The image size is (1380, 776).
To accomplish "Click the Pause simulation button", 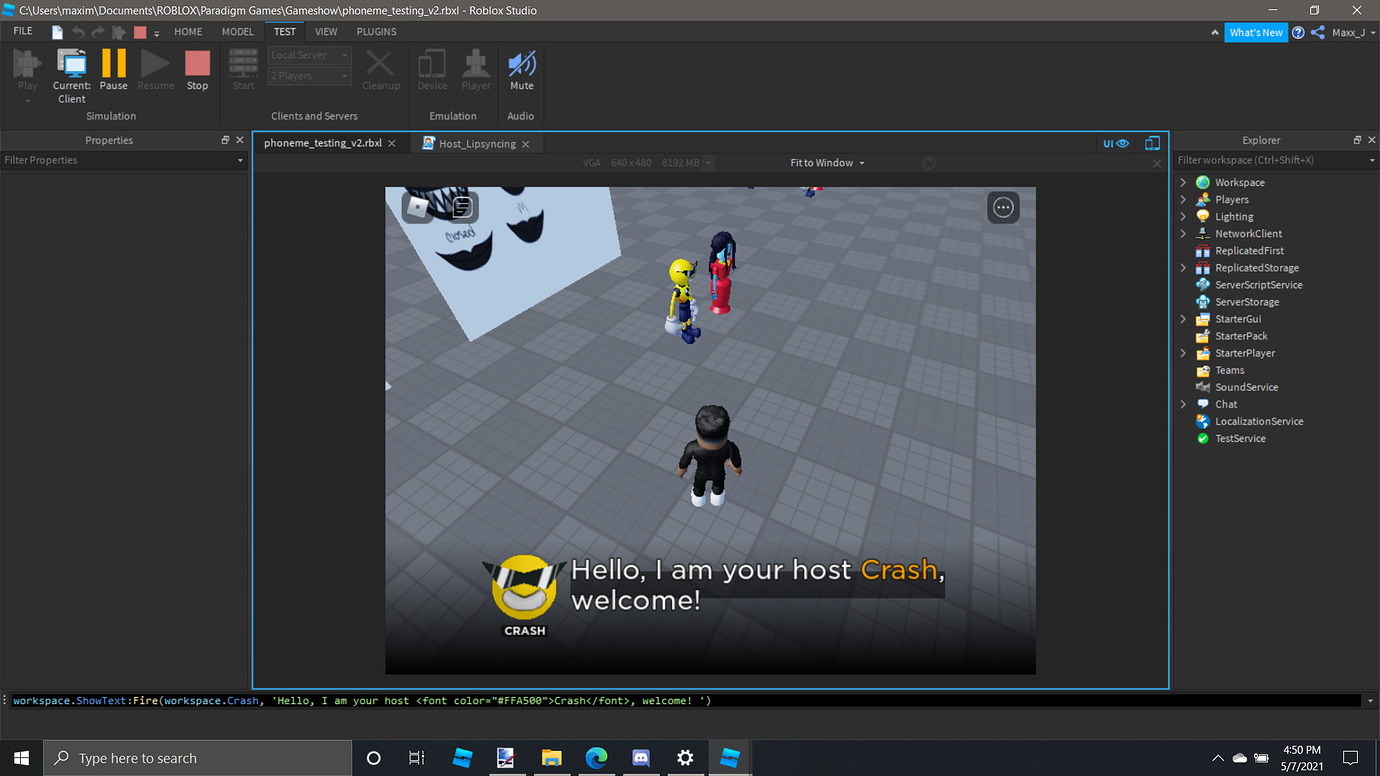I will 113,70.
